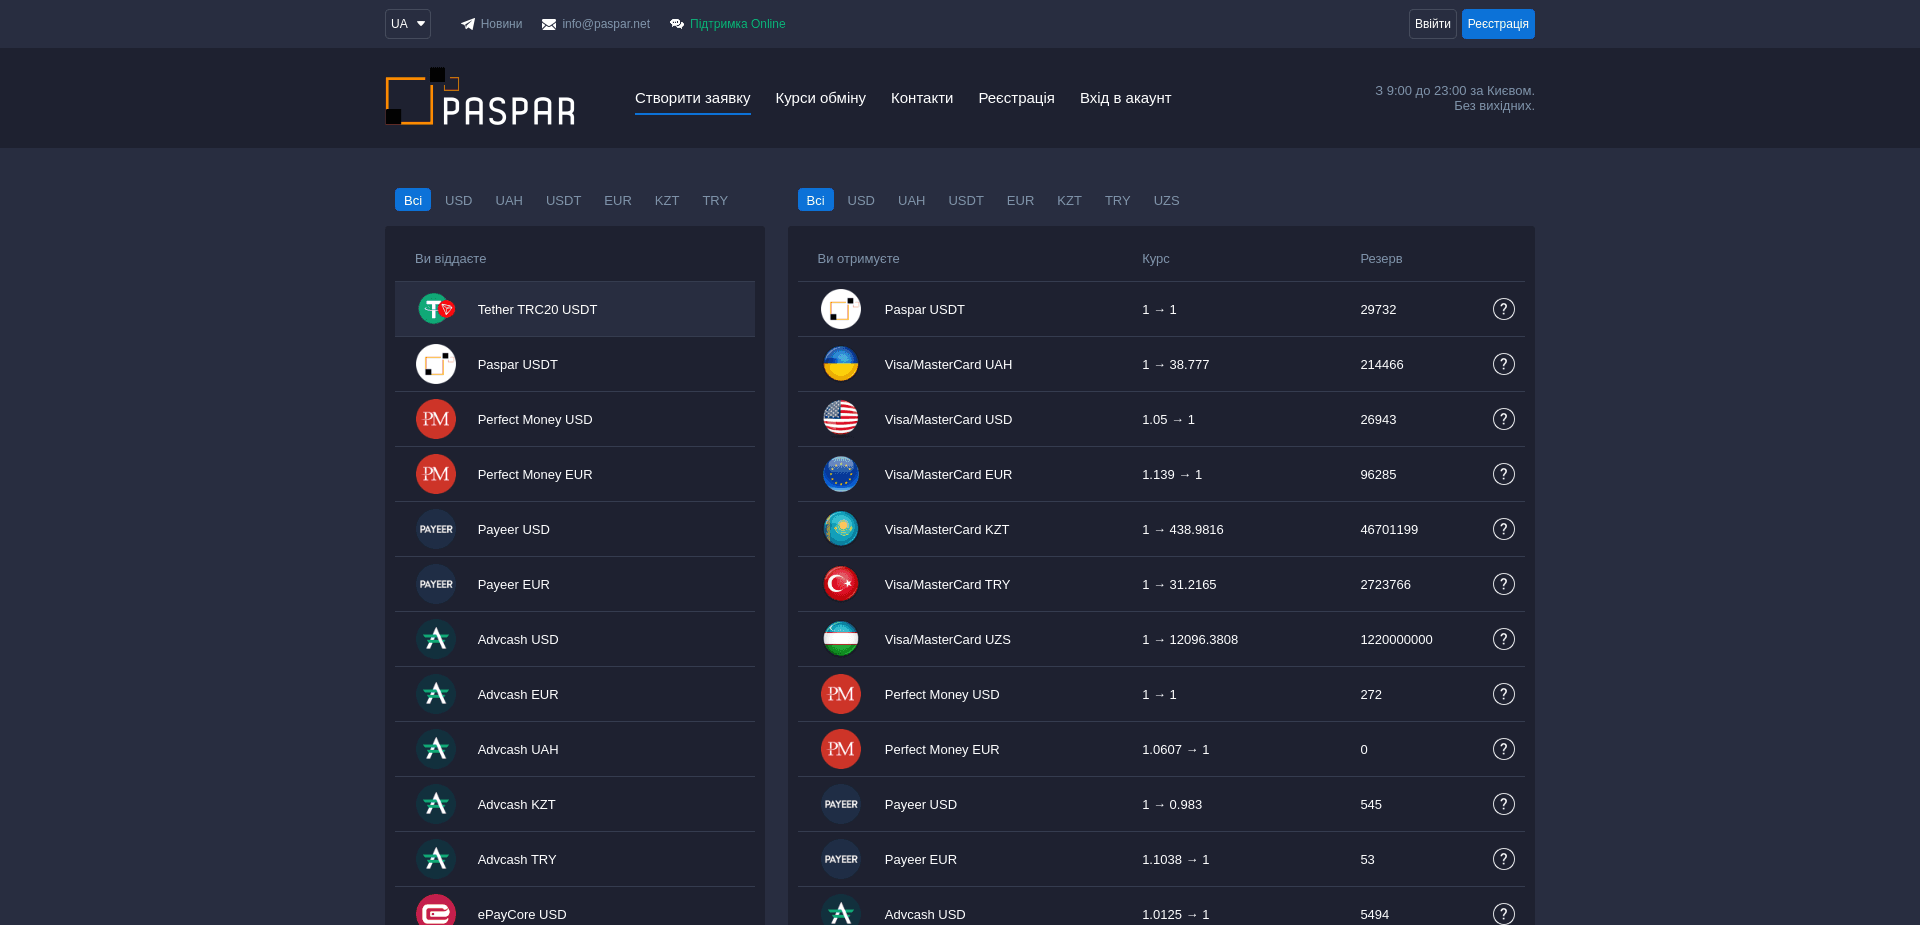Click the Turkish flag icon for Visa/MasterCard TRY
This screenshot has height=925, width=1920.
(841, 584)
